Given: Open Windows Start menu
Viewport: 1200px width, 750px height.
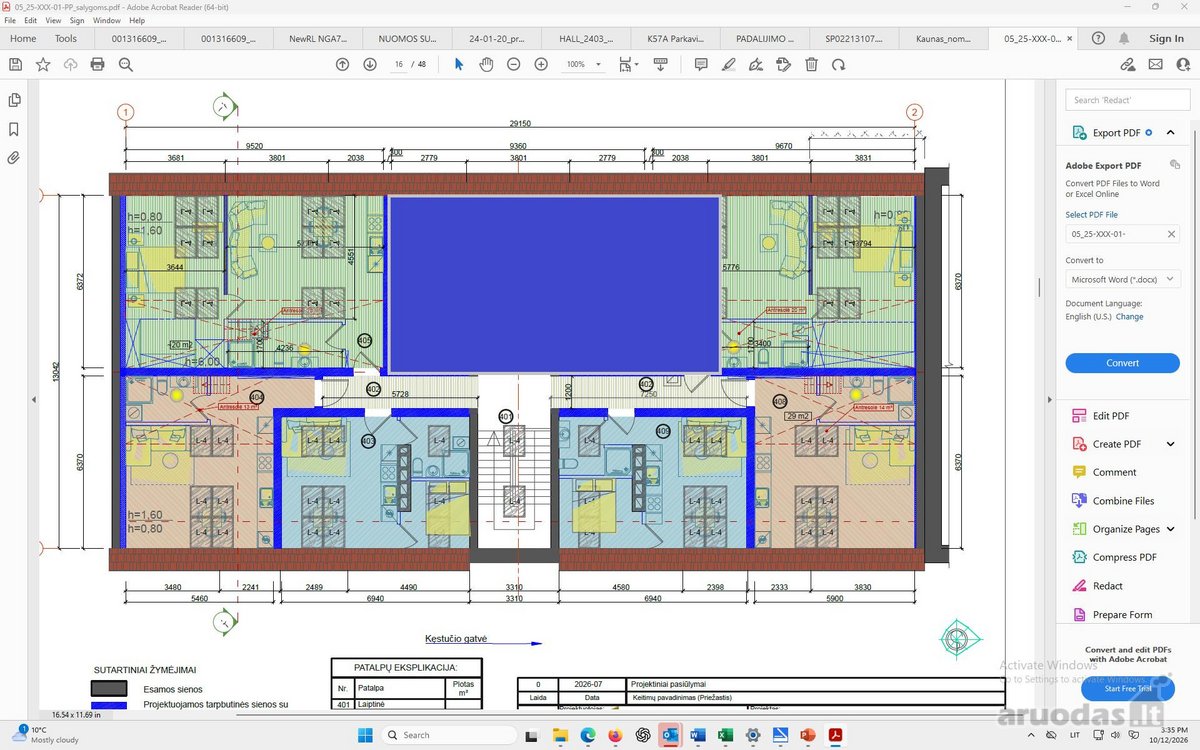Looking at the screenshot, I should pos(365,735).
